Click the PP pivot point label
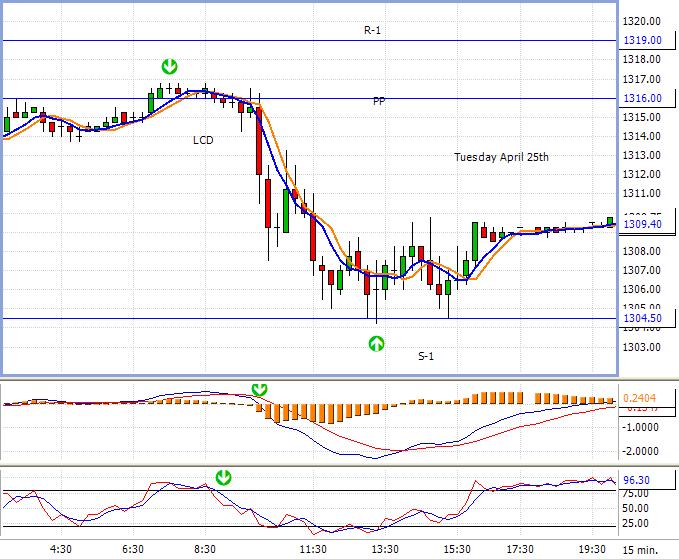The width and height of the screenshot is (679, 559). click(379, 102)
